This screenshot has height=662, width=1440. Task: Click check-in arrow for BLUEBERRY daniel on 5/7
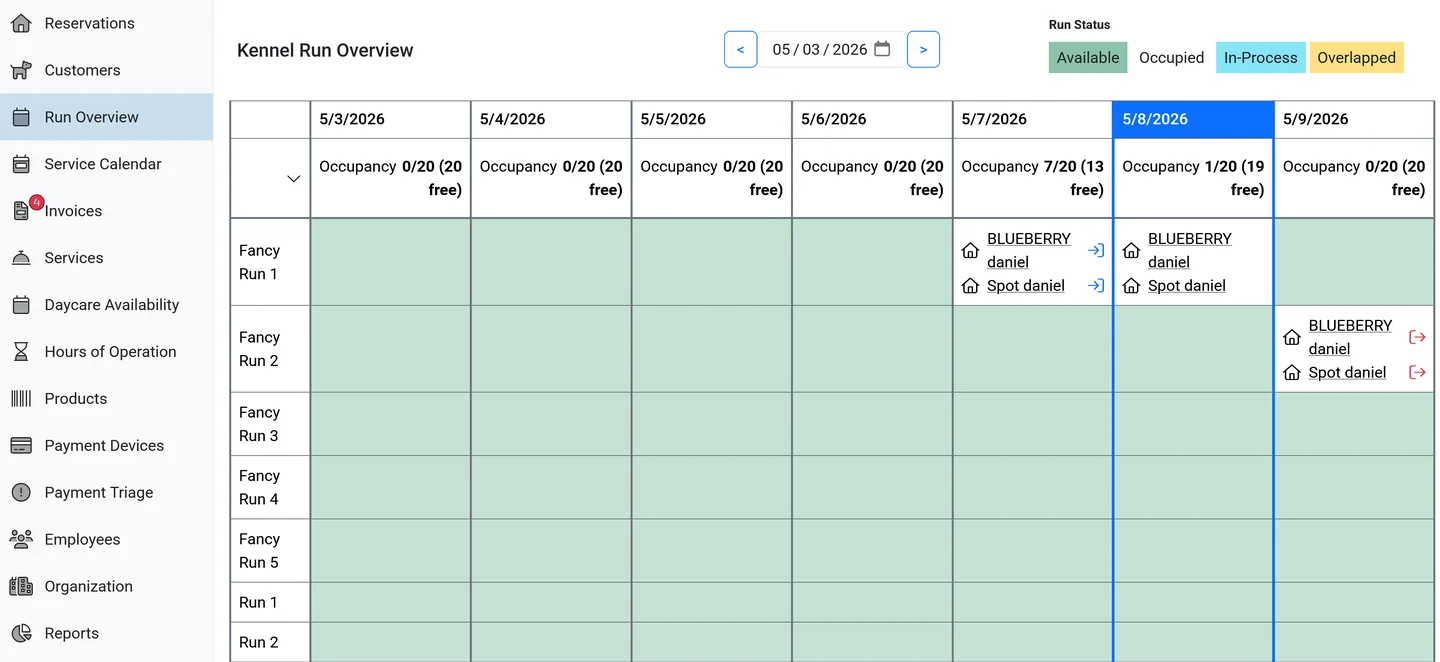point(1096,251)
